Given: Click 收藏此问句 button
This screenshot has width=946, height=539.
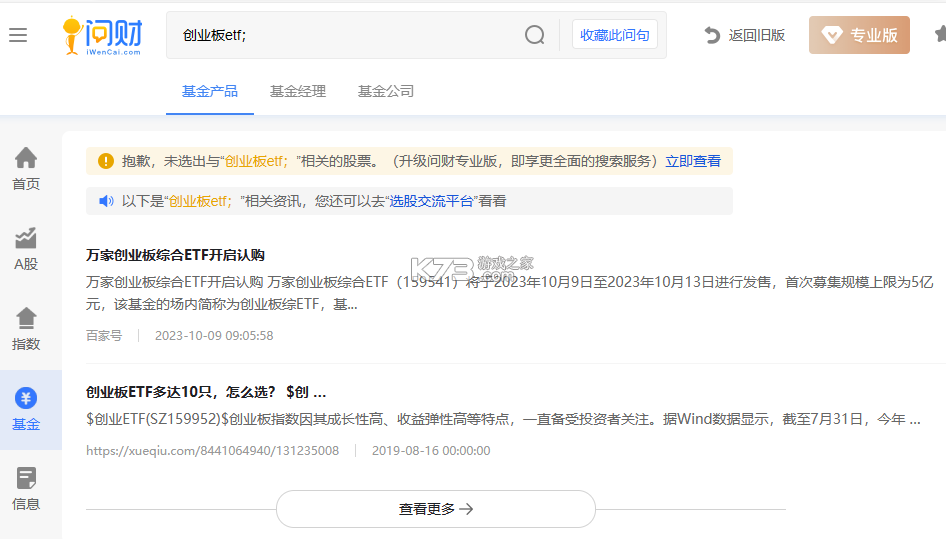Looking at the screenshot, I should pyautogui.click(x=614, y=35).
